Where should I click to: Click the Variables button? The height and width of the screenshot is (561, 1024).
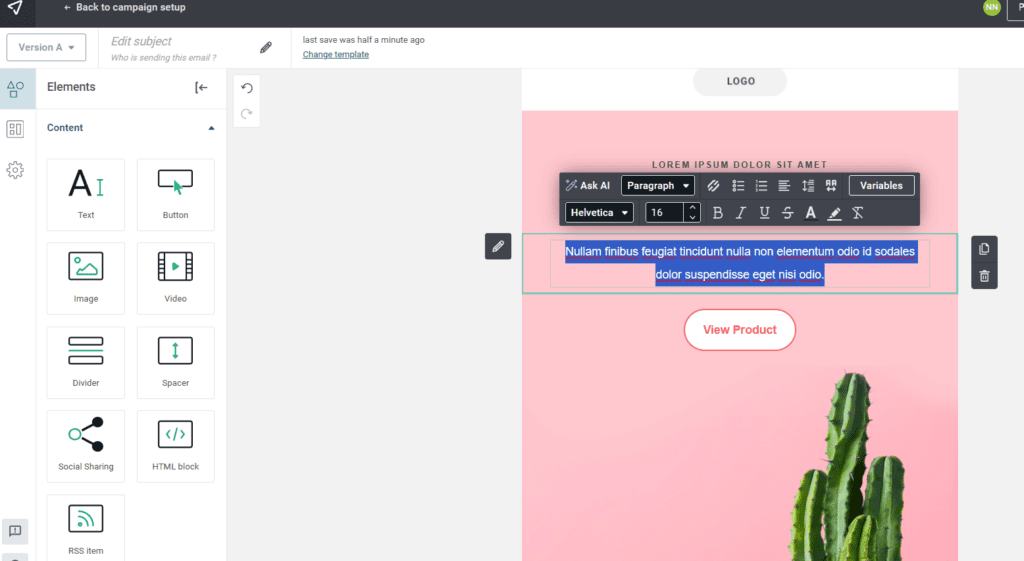[x=881, y=186]
